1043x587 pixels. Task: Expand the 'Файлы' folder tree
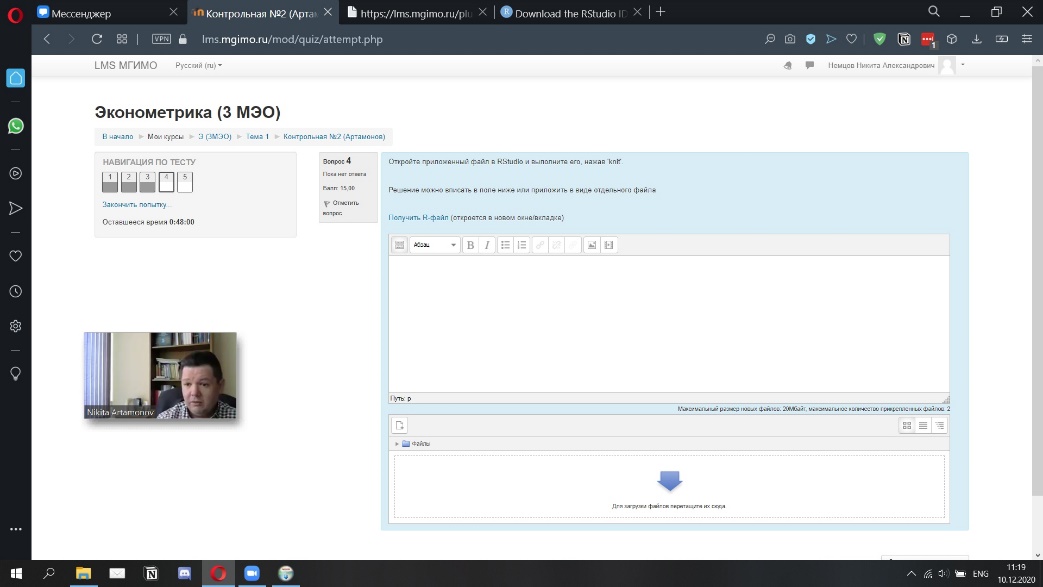click(397, 444)
